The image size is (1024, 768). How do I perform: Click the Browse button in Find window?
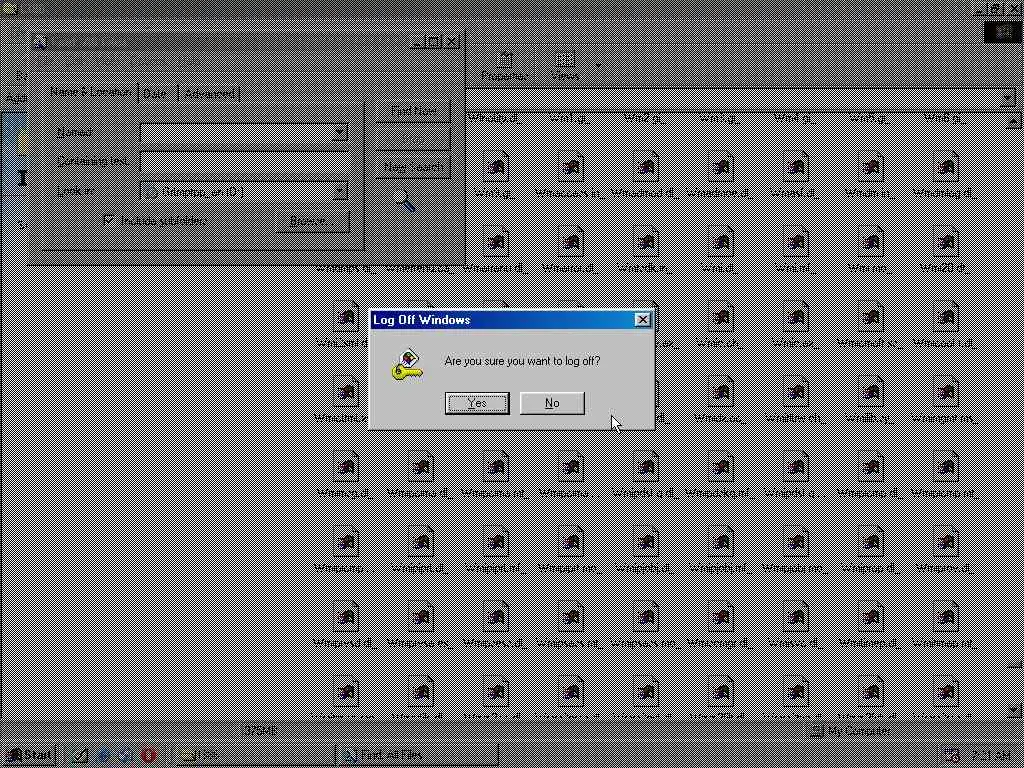tap(312, 221)
